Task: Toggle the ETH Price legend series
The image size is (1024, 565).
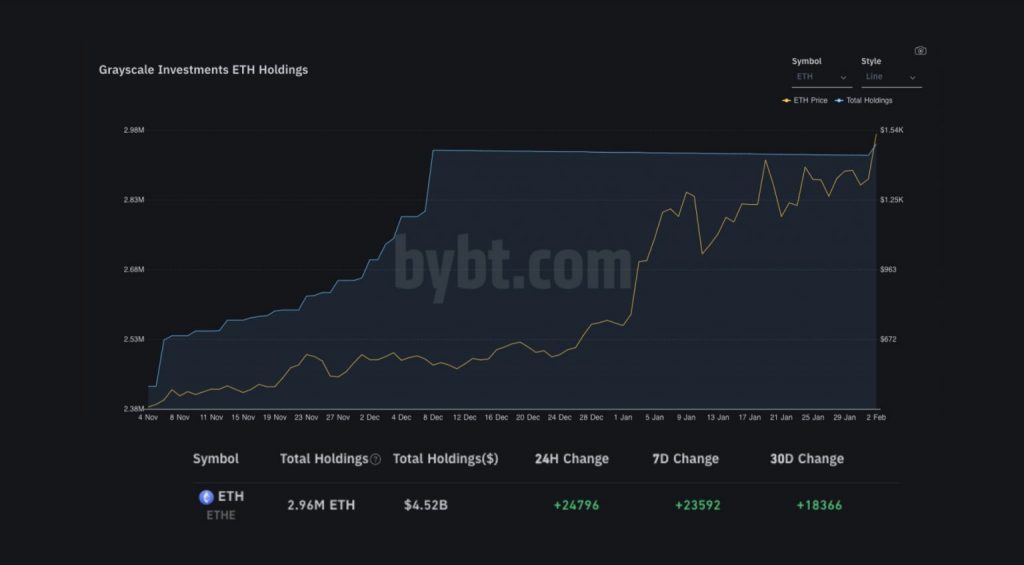Action: tap(805, 101)
